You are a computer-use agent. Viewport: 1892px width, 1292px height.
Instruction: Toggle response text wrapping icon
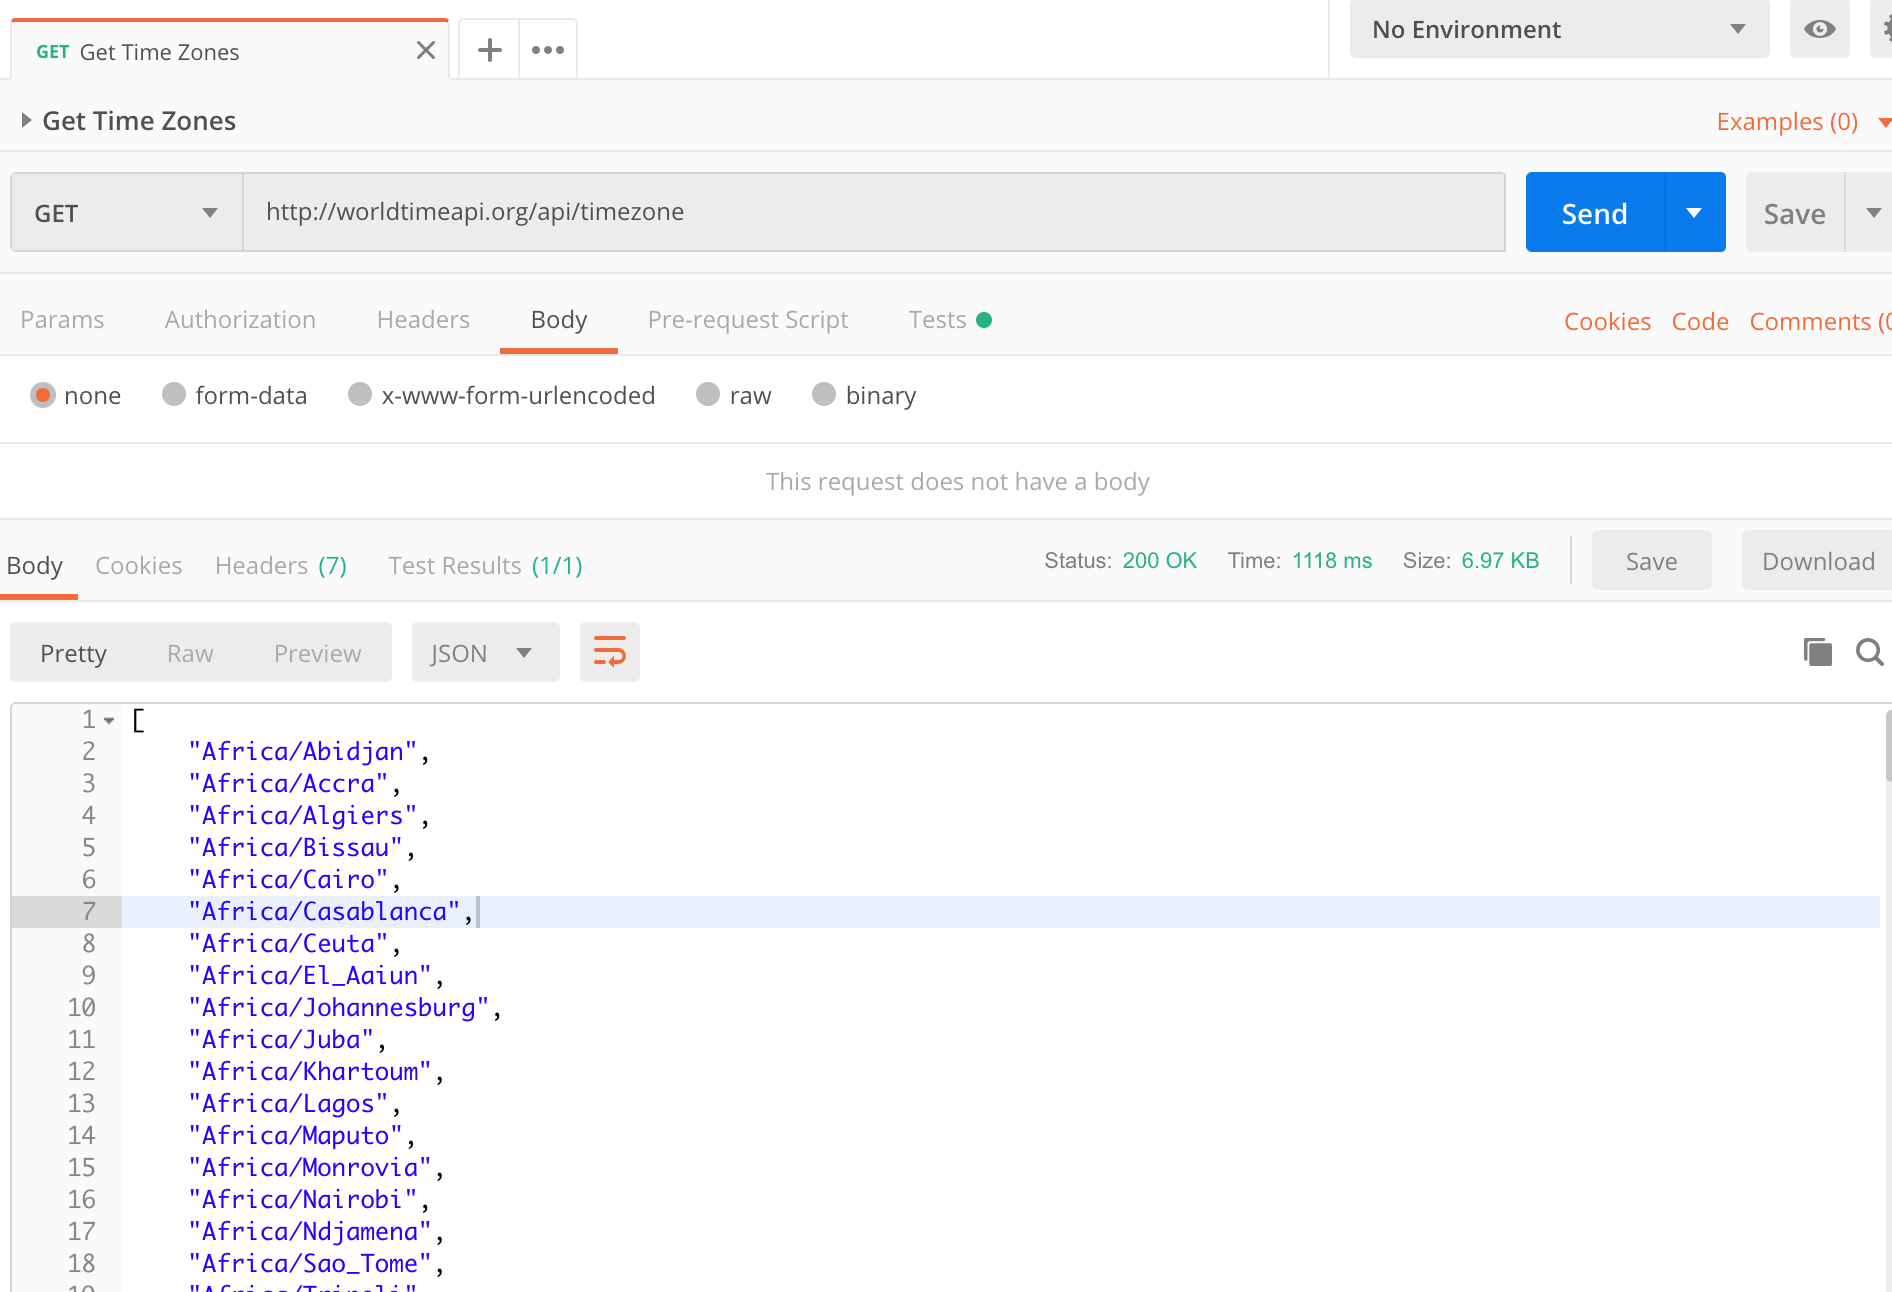[x=609, y=651]
